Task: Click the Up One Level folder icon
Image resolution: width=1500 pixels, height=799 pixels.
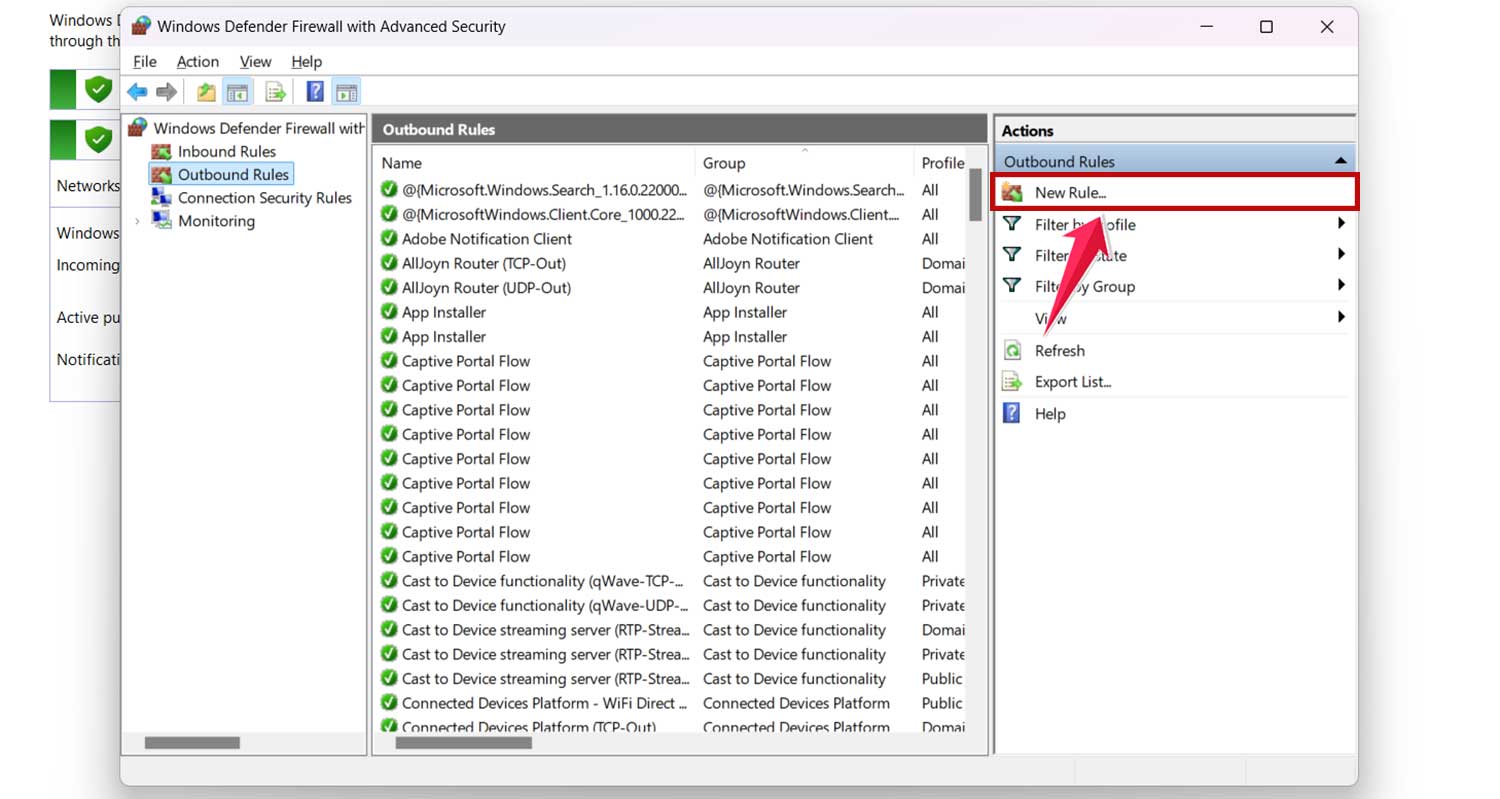Action: point(206,92)
